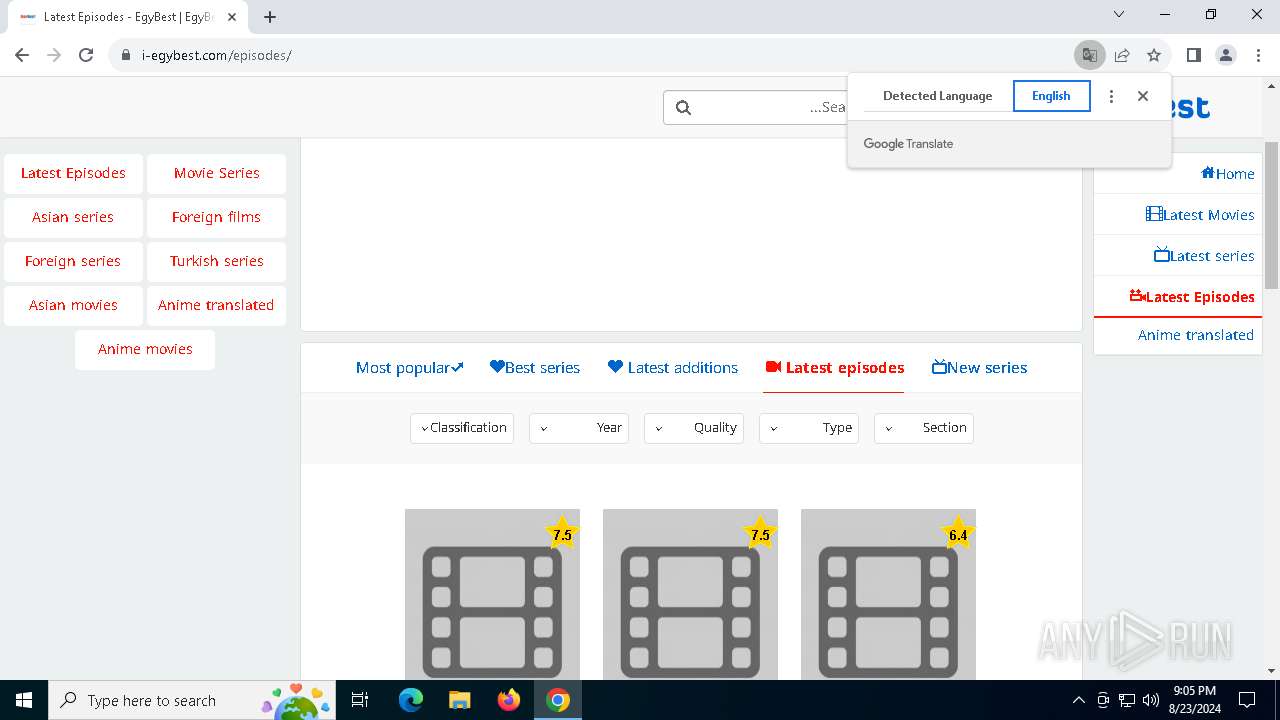Select English in translate popup
This screenshot has height=720, width=1280.
(1051, 96)
